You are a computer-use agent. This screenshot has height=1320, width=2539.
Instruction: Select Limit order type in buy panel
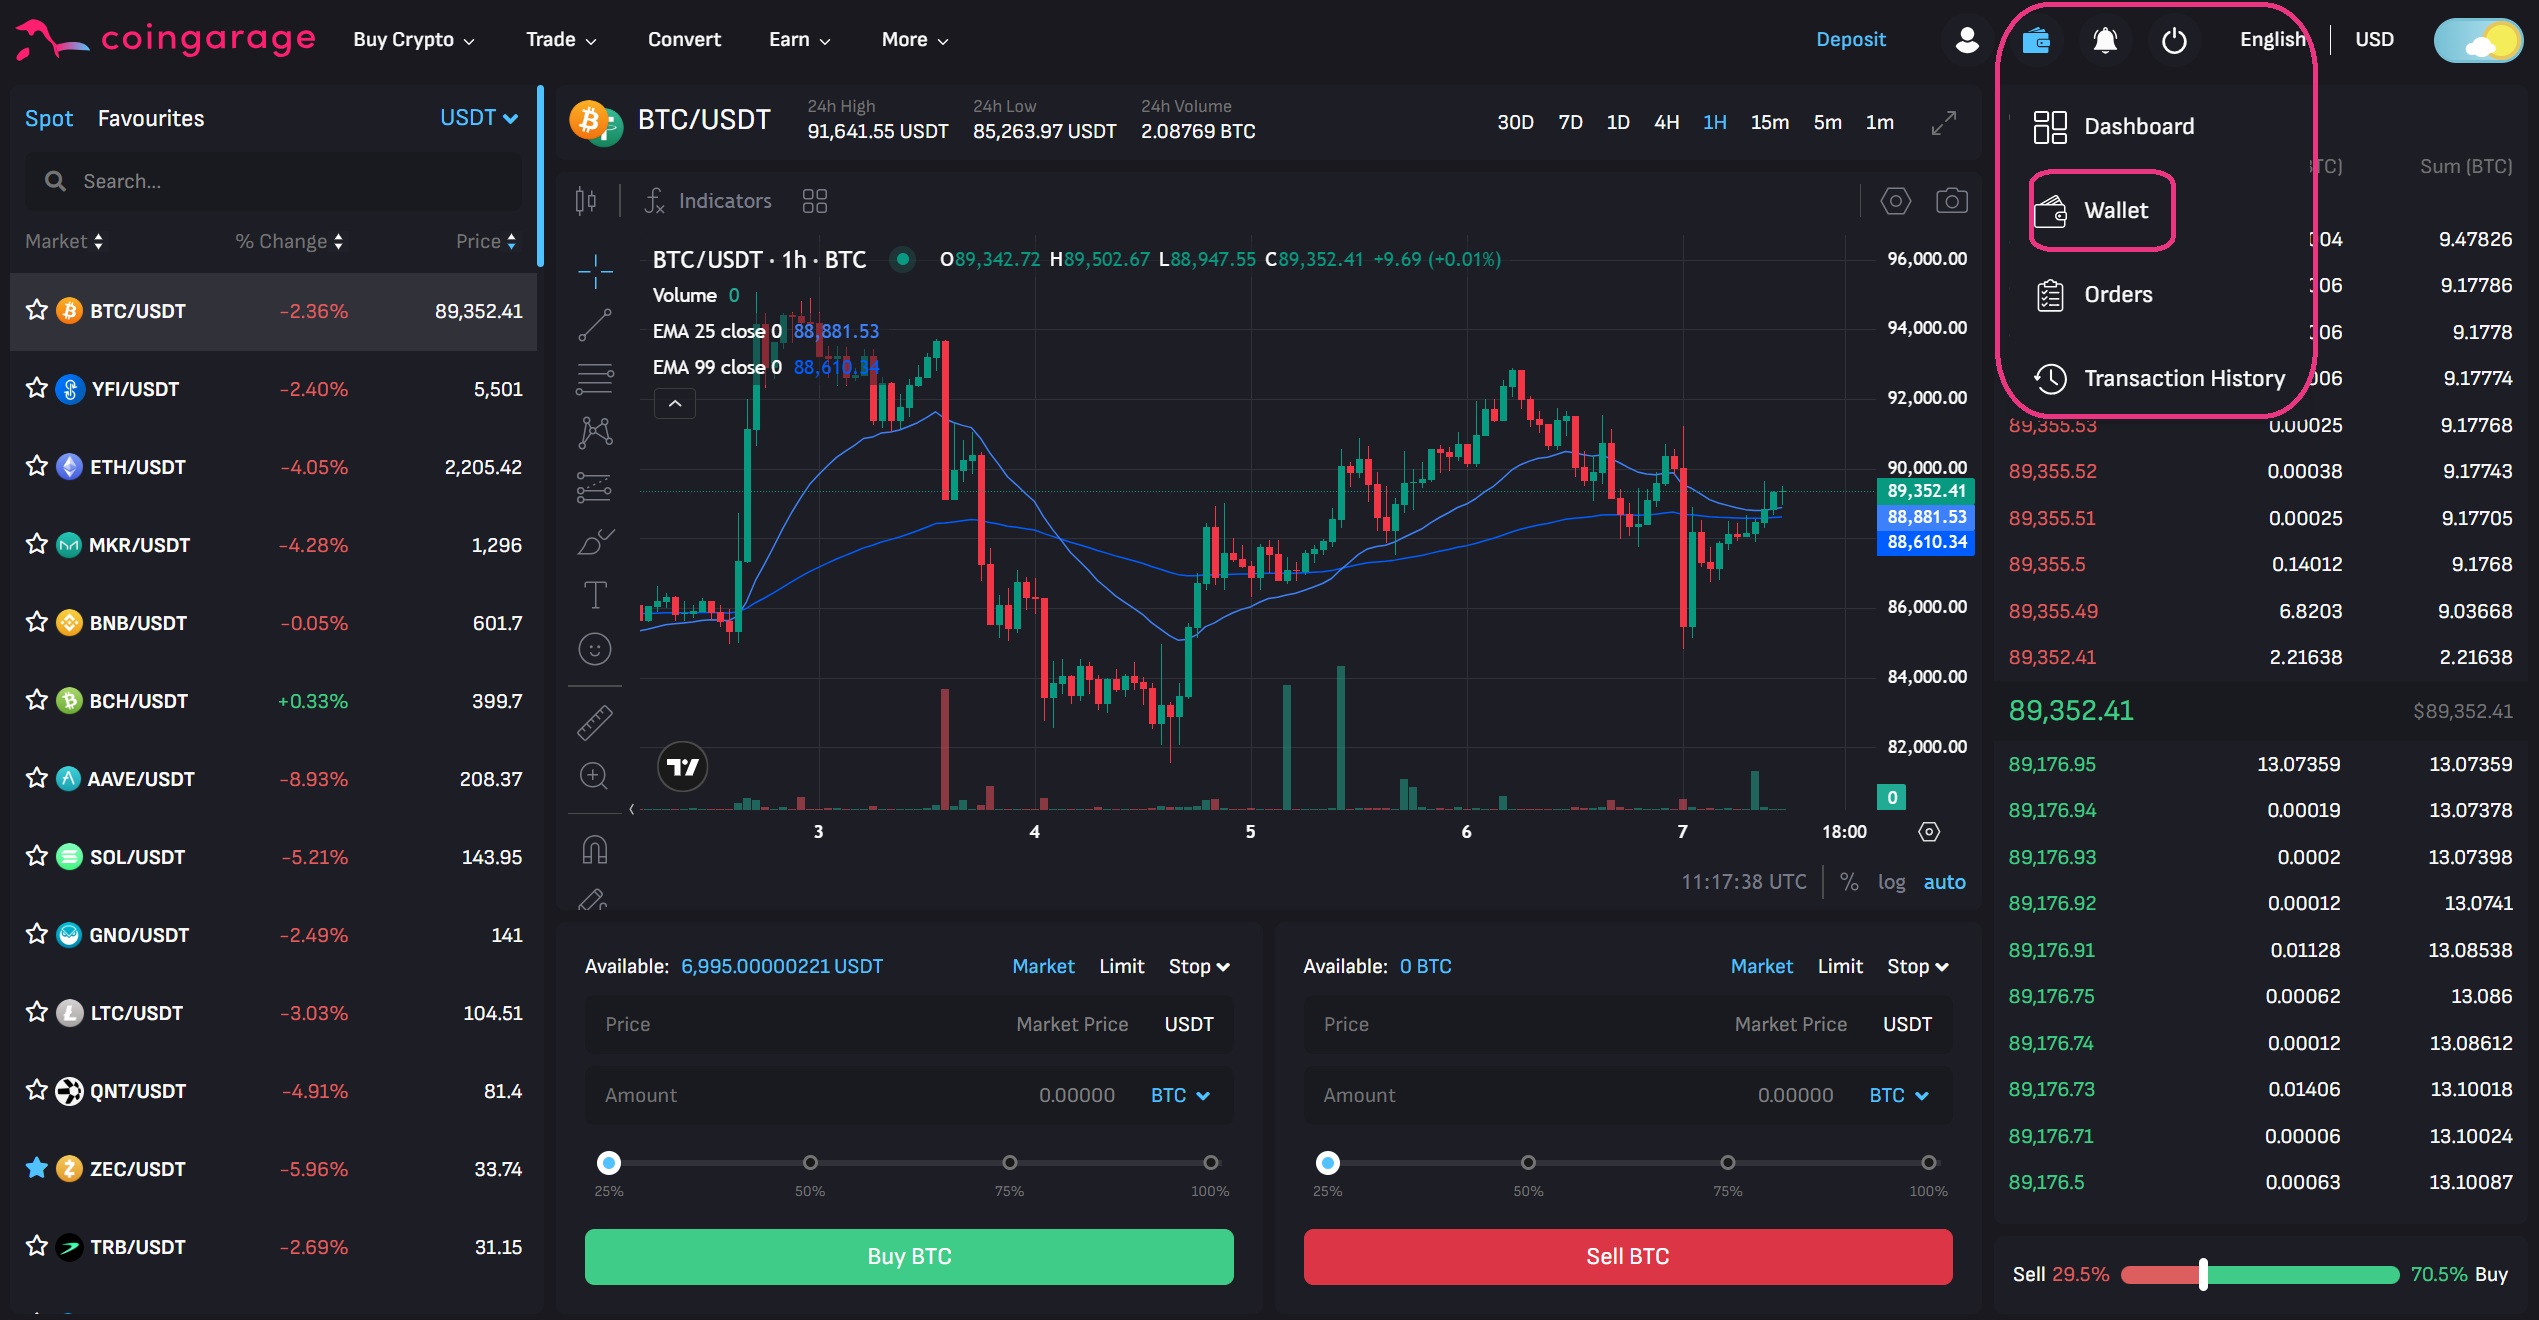(1121, 966)
